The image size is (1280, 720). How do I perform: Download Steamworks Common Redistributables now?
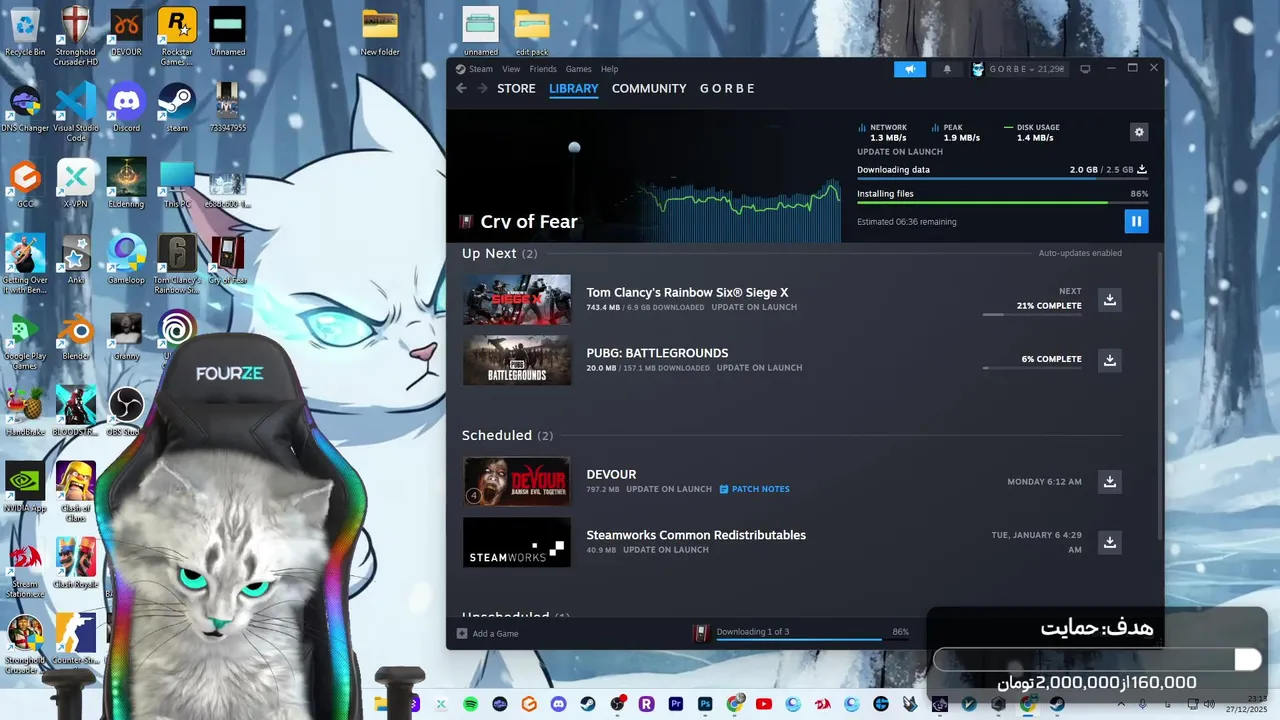coord(1109,543)
